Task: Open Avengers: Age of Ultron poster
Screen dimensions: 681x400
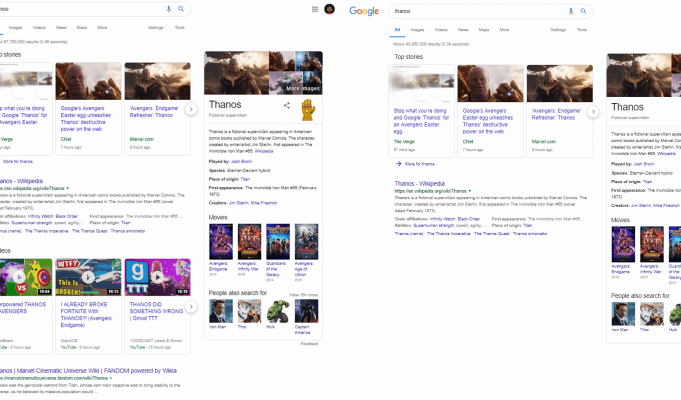Action: click(x=307, y=242)
